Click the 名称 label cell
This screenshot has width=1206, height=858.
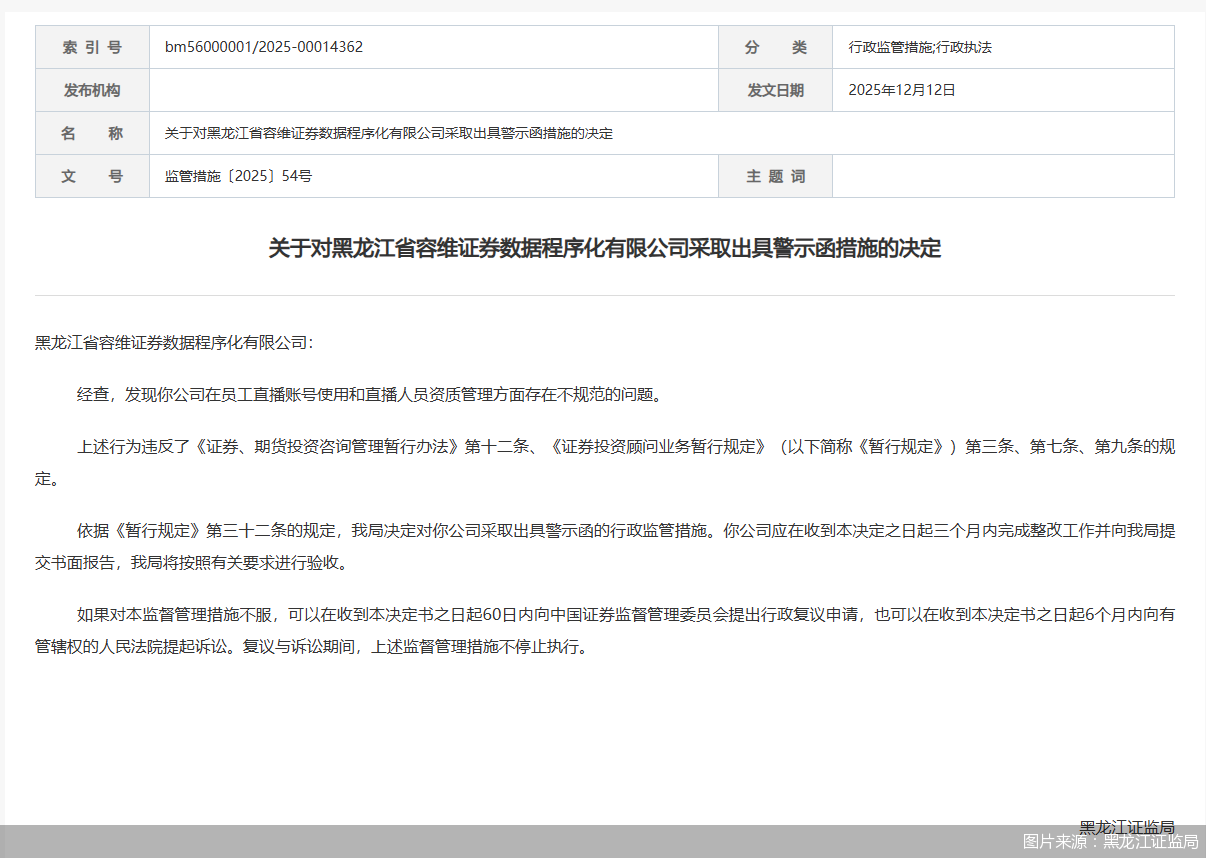click(92, 132)
